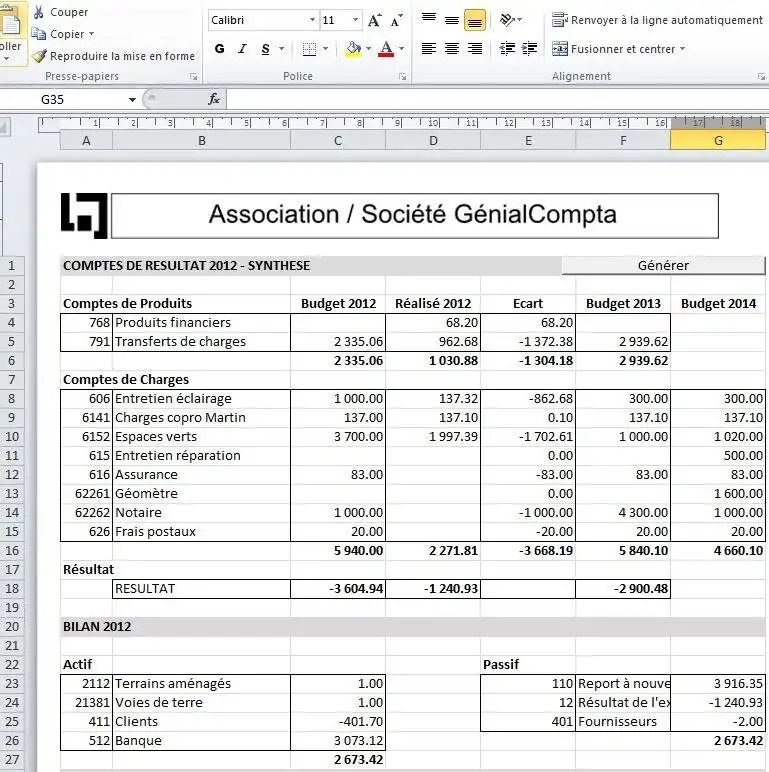Open the Police dialog launcher
This screenshot has height=772, width=769.
[x=403, y=77]
